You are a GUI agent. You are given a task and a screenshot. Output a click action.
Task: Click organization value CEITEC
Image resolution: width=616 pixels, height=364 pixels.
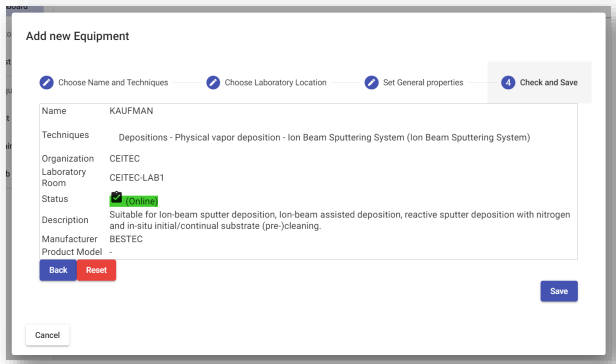pos(125,159)
